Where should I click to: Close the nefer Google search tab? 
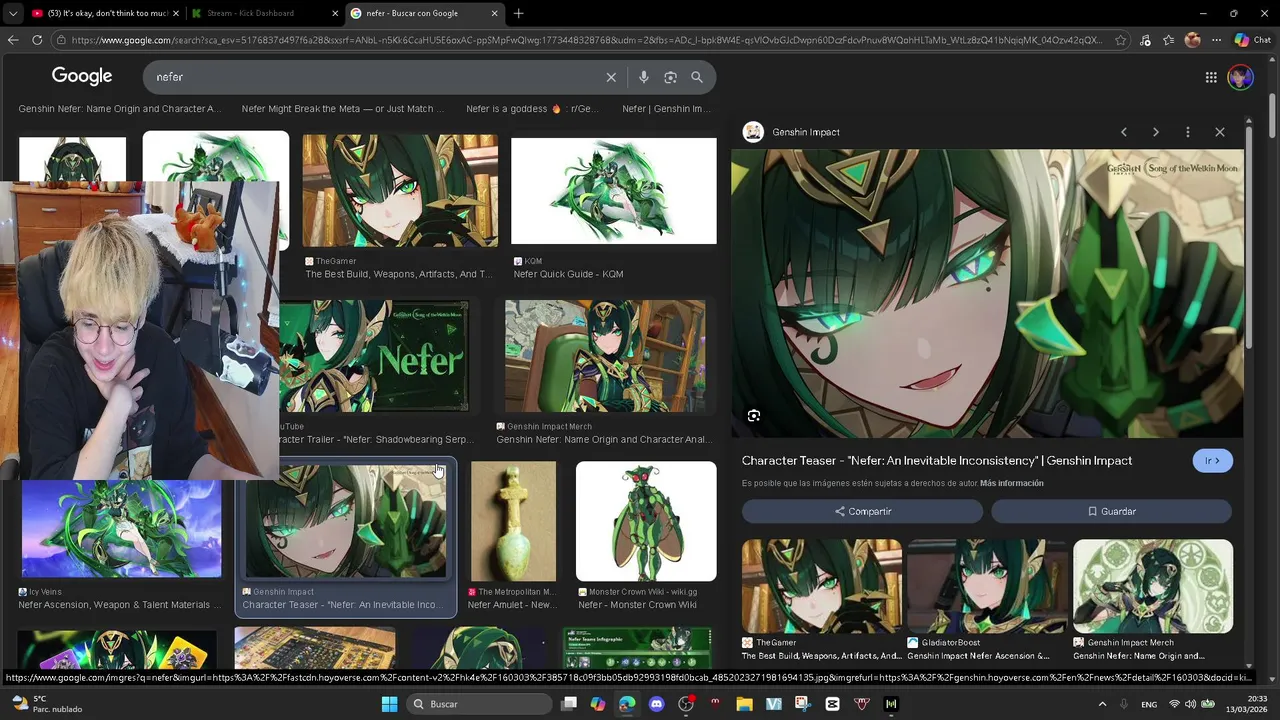click(494, 13)
